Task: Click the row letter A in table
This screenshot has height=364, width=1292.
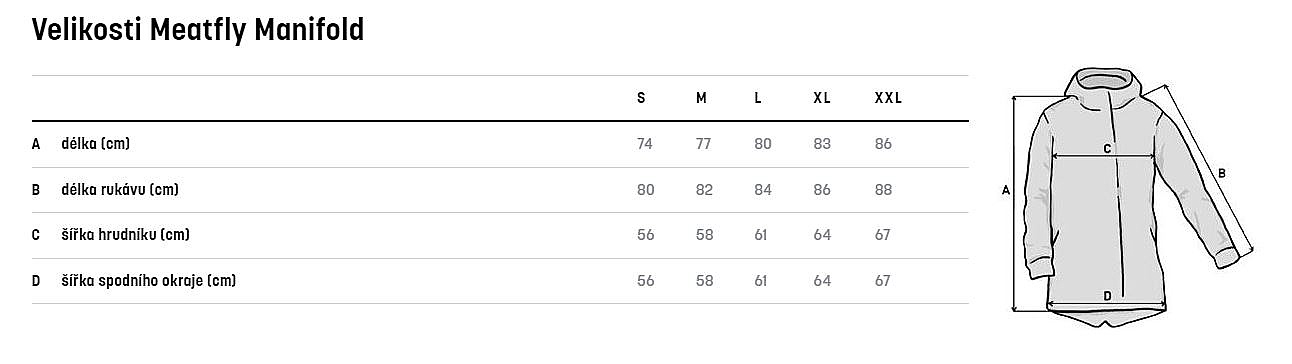Action: click(36, 144)
